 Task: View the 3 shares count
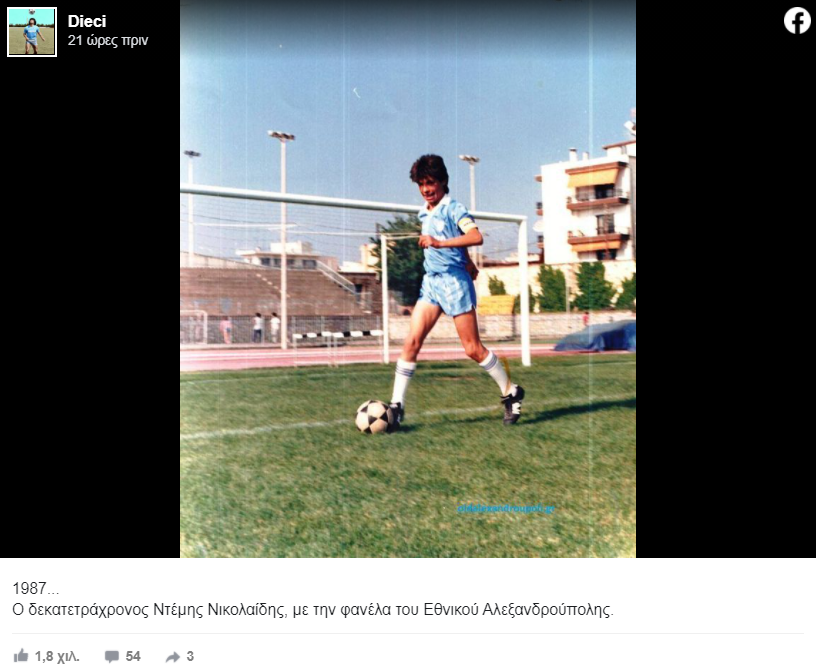click(x=190, y=656)
